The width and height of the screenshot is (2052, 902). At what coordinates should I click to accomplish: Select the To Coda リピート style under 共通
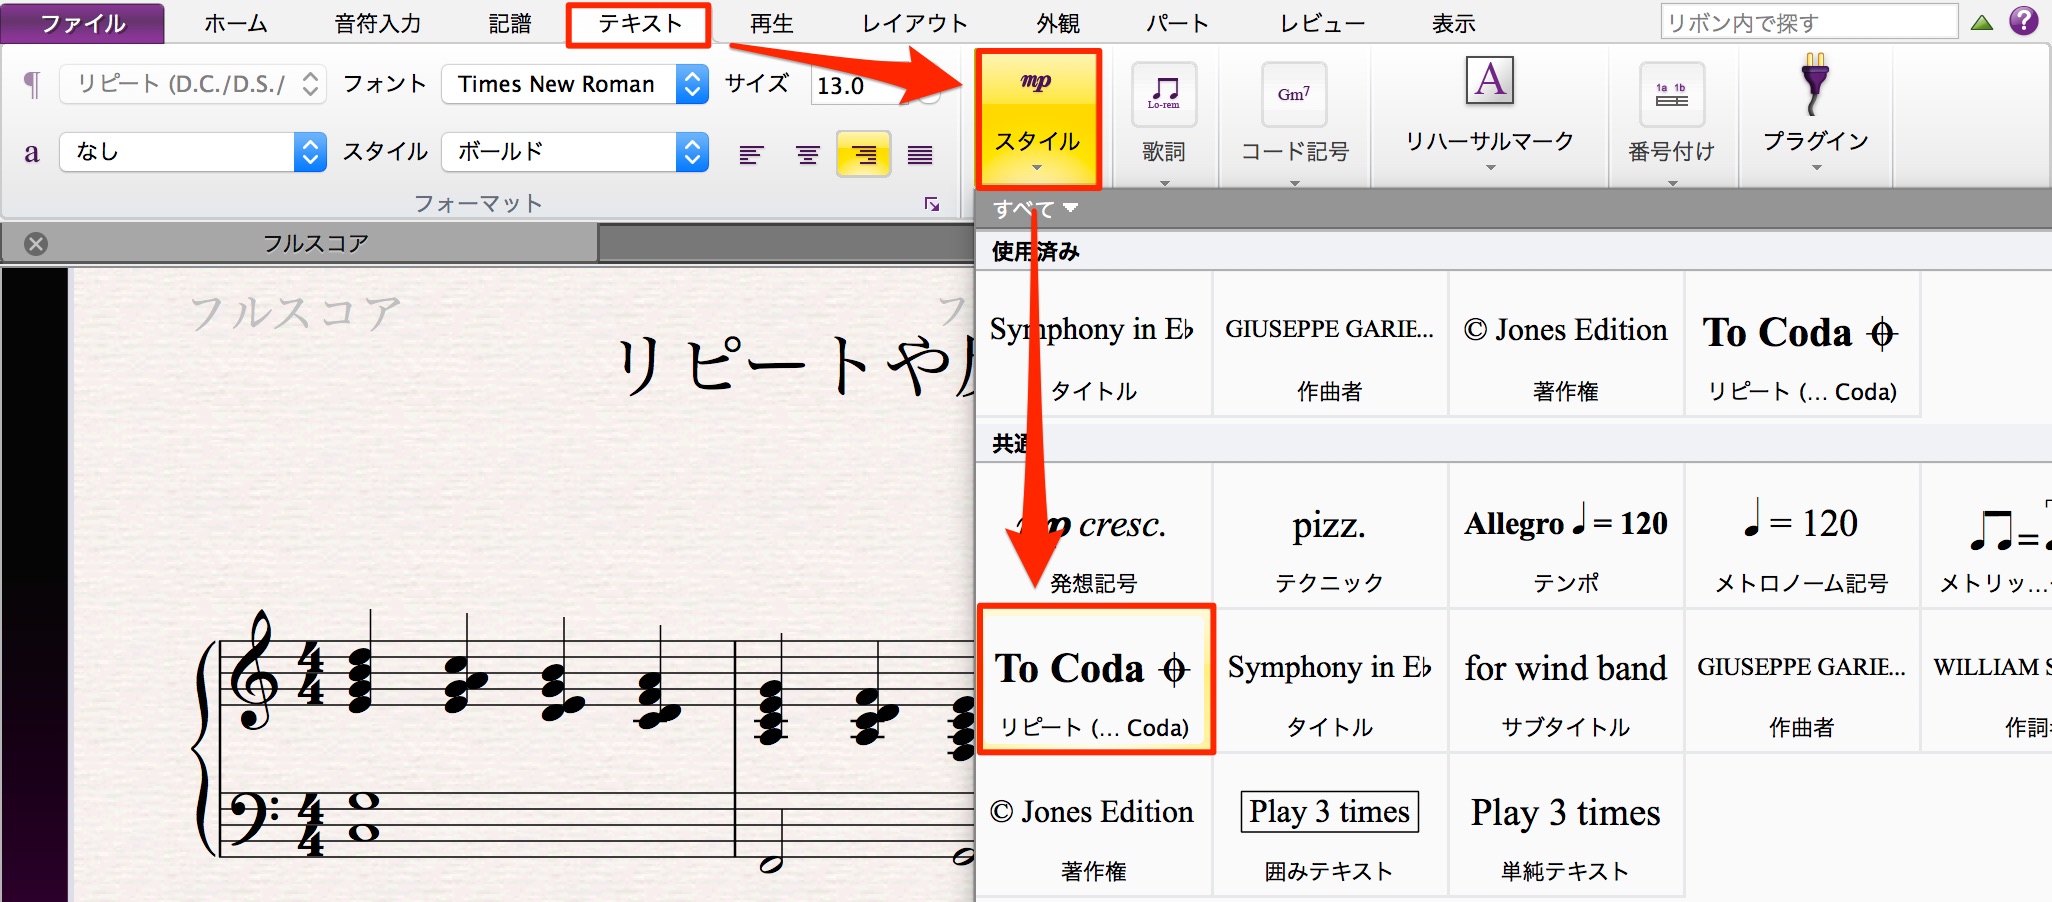coord(1095,680)
